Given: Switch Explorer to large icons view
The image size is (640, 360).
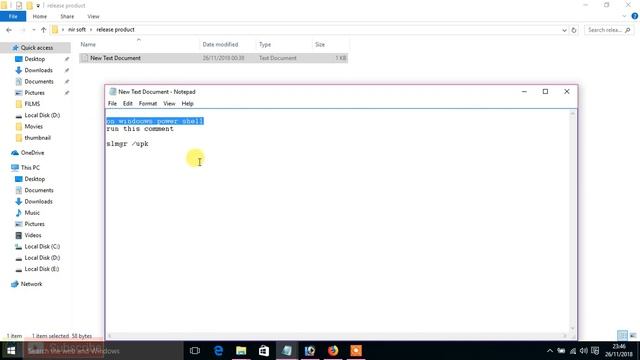Looking at the screenshot, I should [x=633, y=336].
